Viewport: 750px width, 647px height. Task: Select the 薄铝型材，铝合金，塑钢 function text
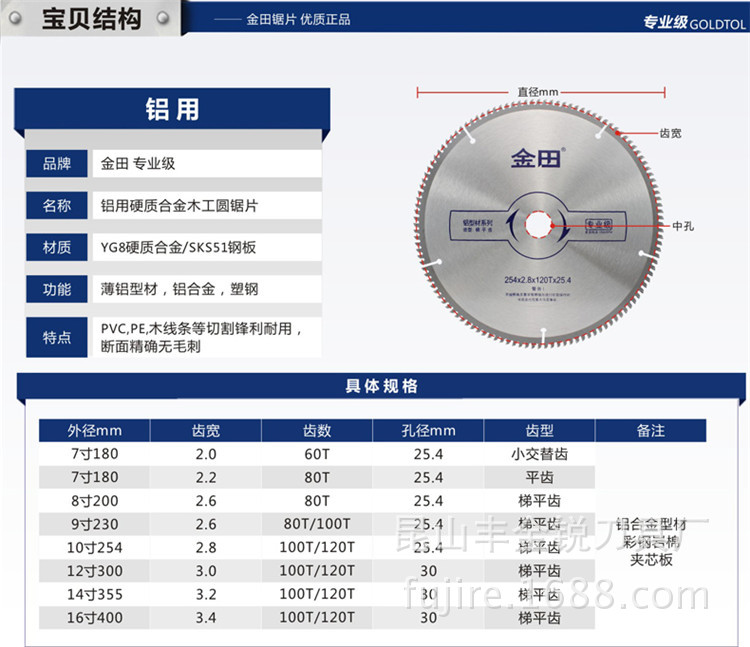(x=179, y=289)
